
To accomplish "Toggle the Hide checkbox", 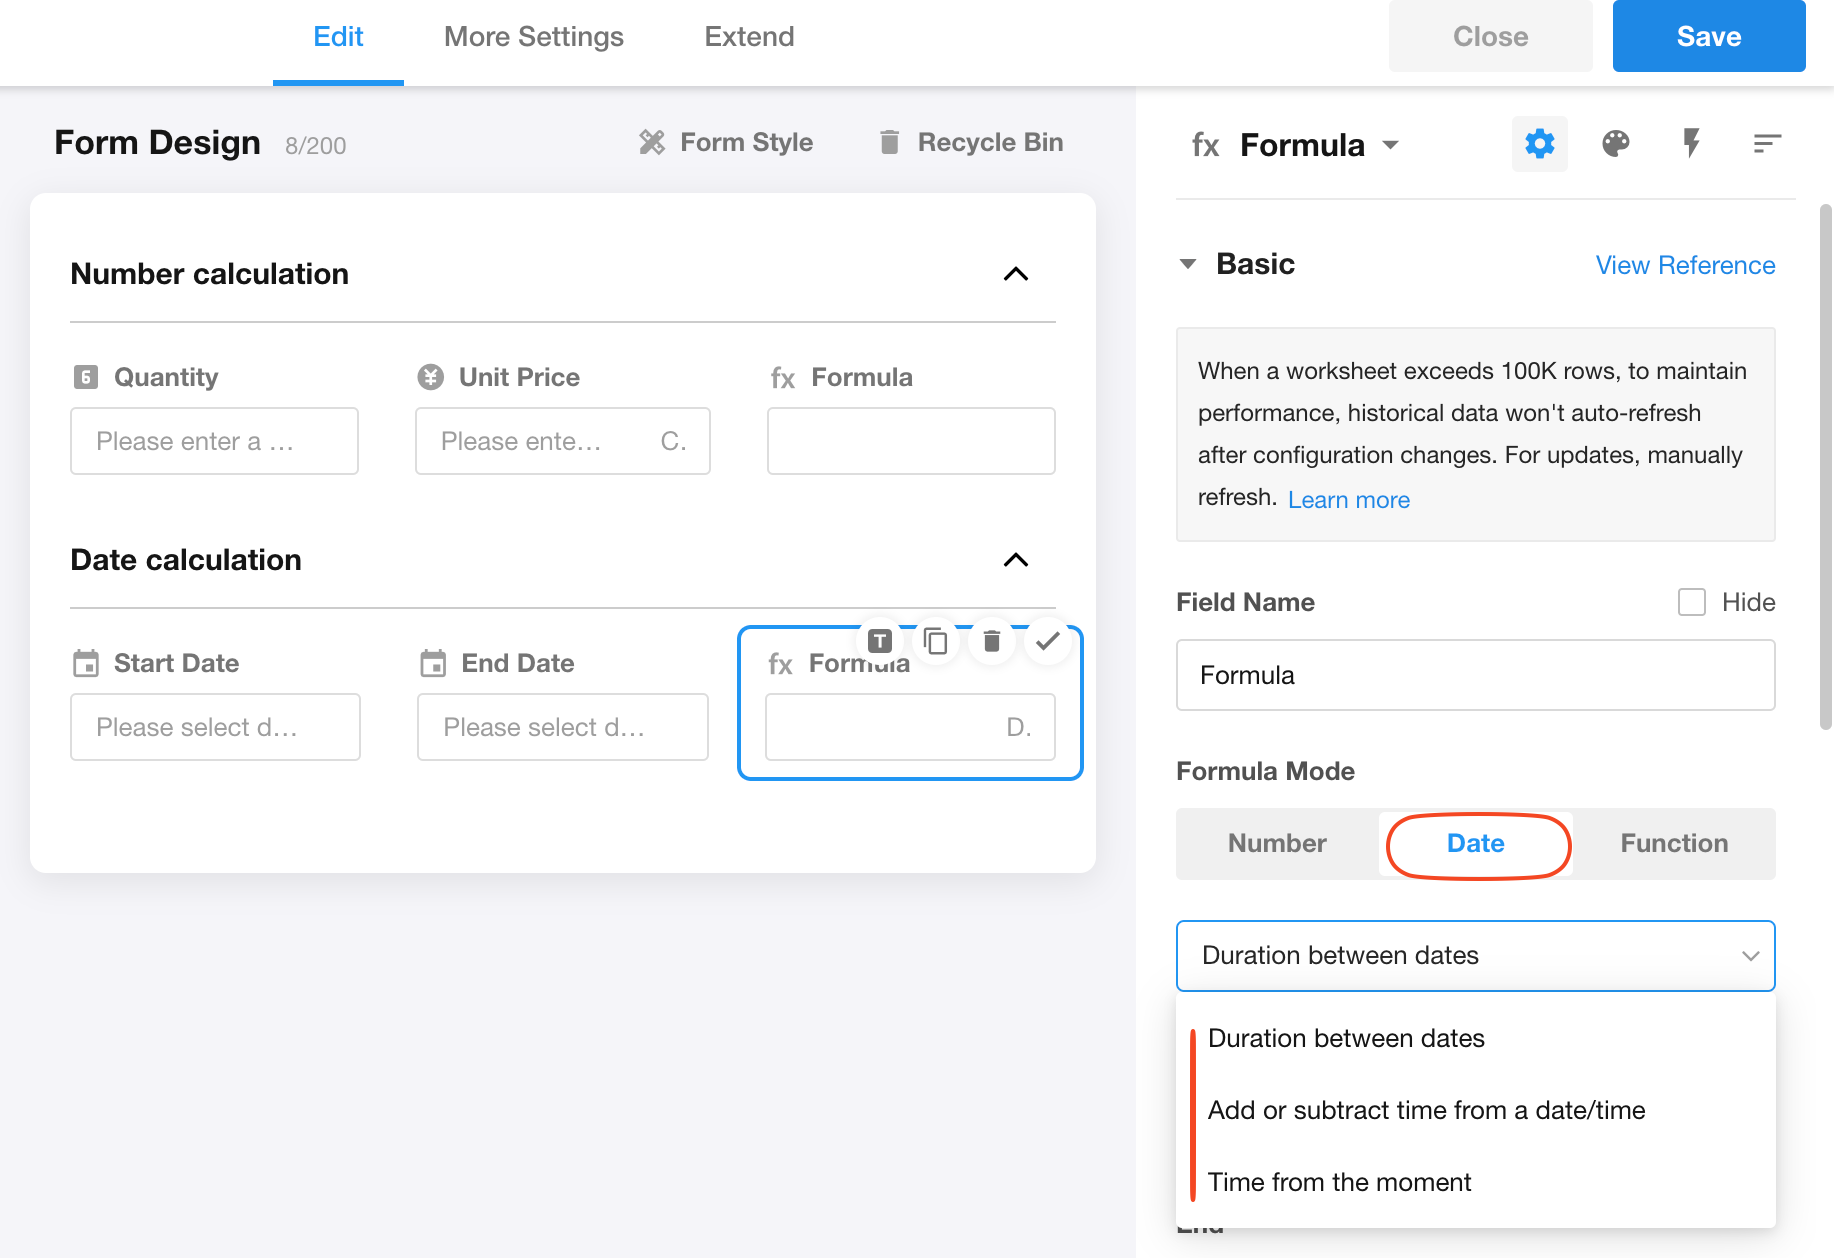I will [1691, 602].
